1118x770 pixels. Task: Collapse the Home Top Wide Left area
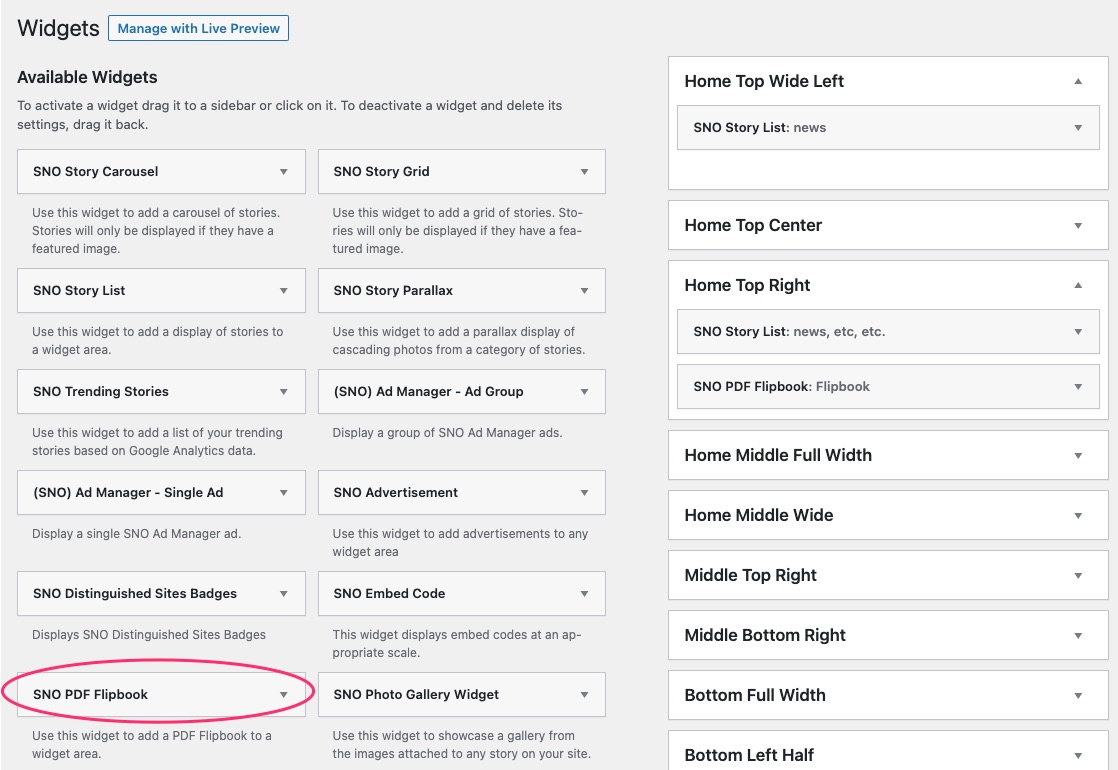coord(1078,81)
